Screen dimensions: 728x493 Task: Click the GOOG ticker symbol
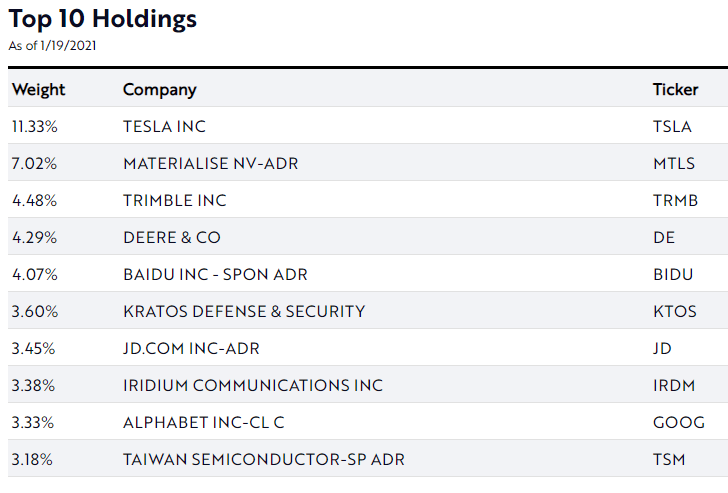click(679, 422)
